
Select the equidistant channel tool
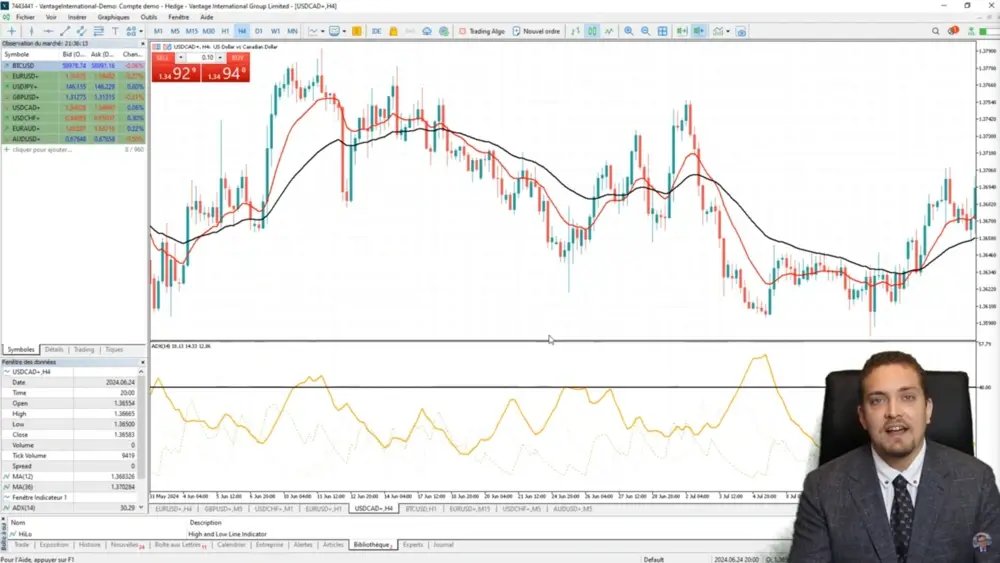point(82,31)
